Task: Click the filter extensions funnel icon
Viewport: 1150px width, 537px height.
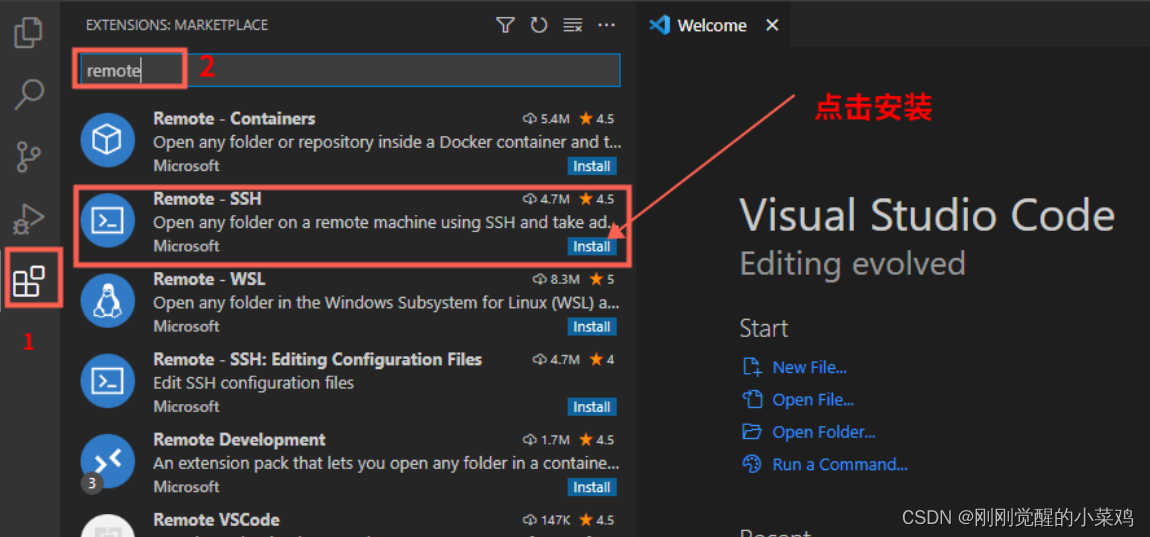Action: click(x=505, y=26)
